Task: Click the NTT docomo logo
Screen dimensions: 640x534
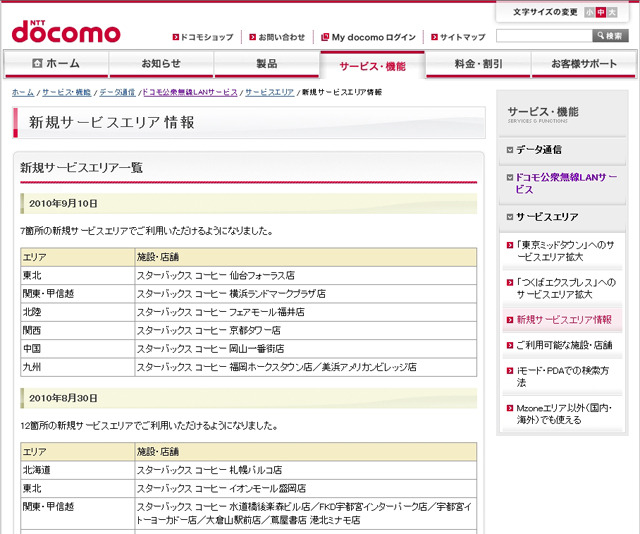Action: pos(65,30)
